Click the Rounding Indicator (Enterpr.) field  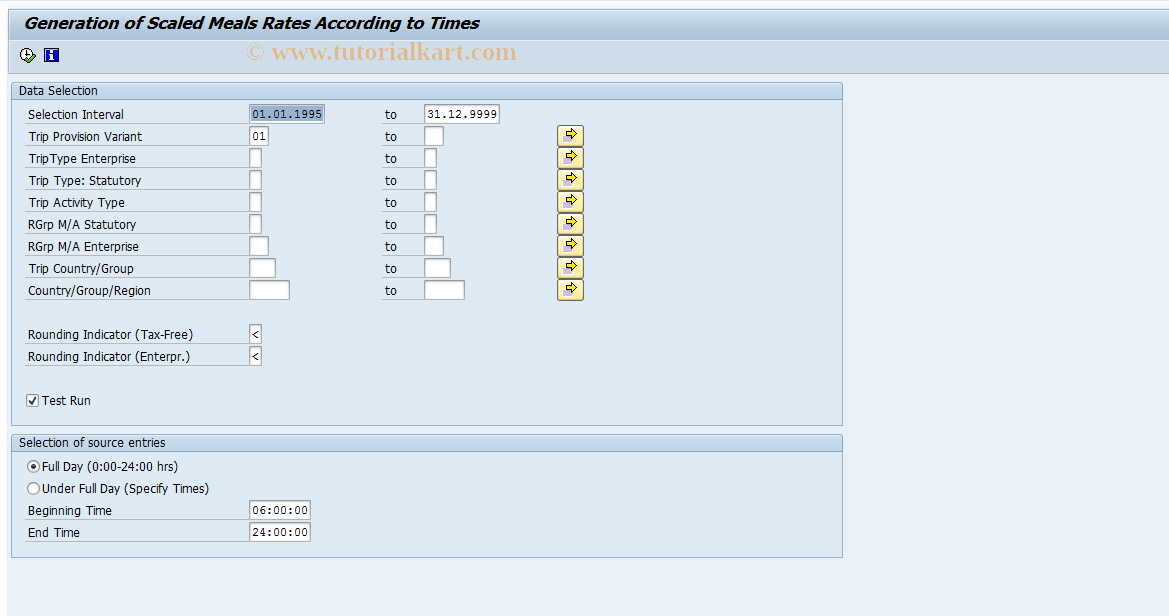(256, 356)
